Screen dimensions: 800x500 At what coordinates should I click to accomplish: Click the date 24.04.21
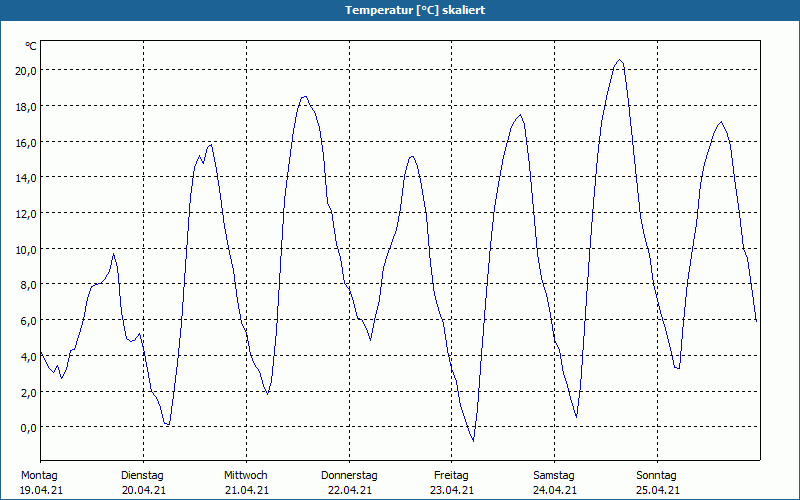555,490
